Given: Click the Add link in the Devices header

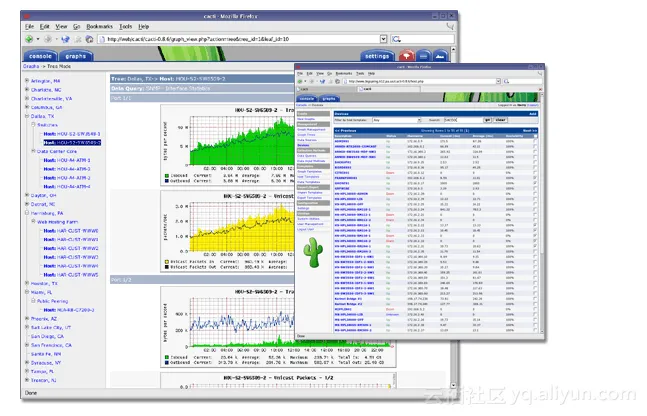Looking at the screenshot, I should pyautogui.click(x=532, y=114).
